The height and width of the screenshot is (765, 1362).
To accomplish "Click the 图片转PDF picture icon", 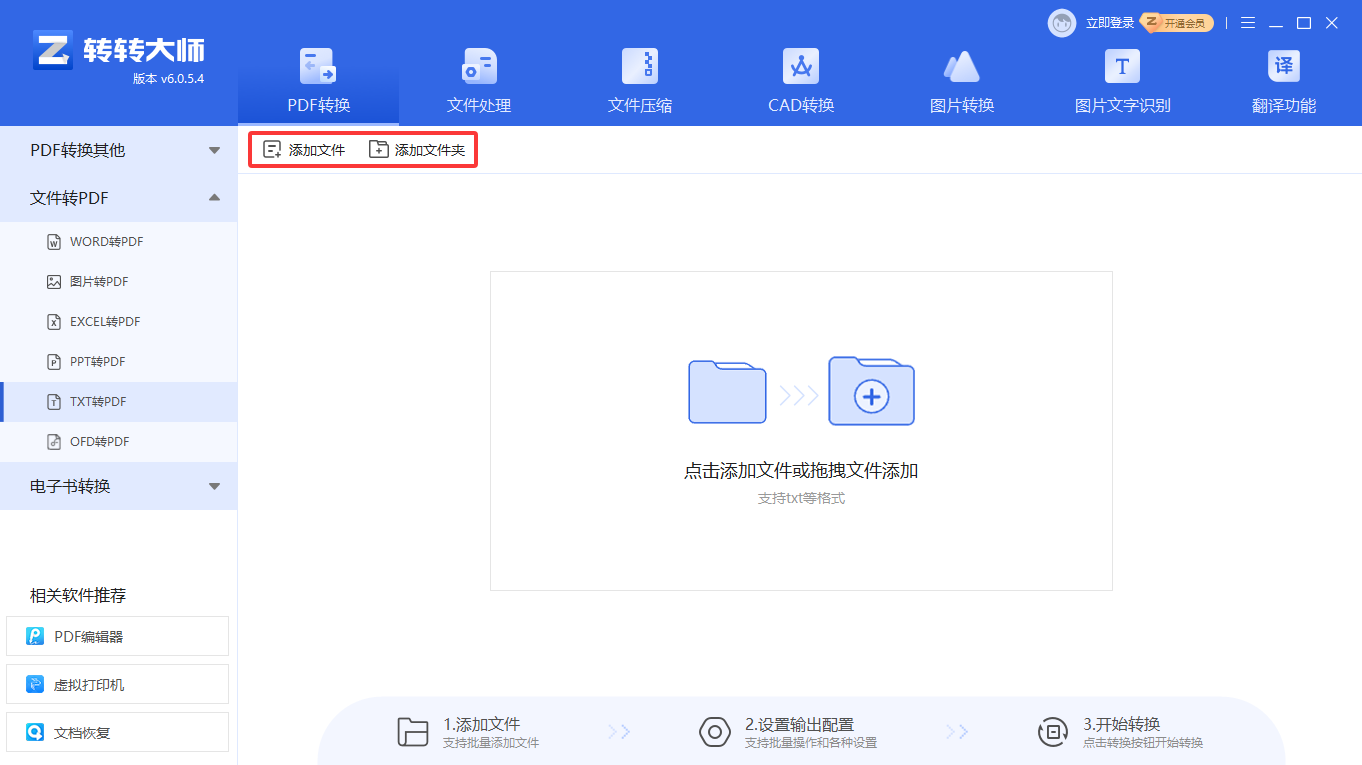I will [54, 282].
